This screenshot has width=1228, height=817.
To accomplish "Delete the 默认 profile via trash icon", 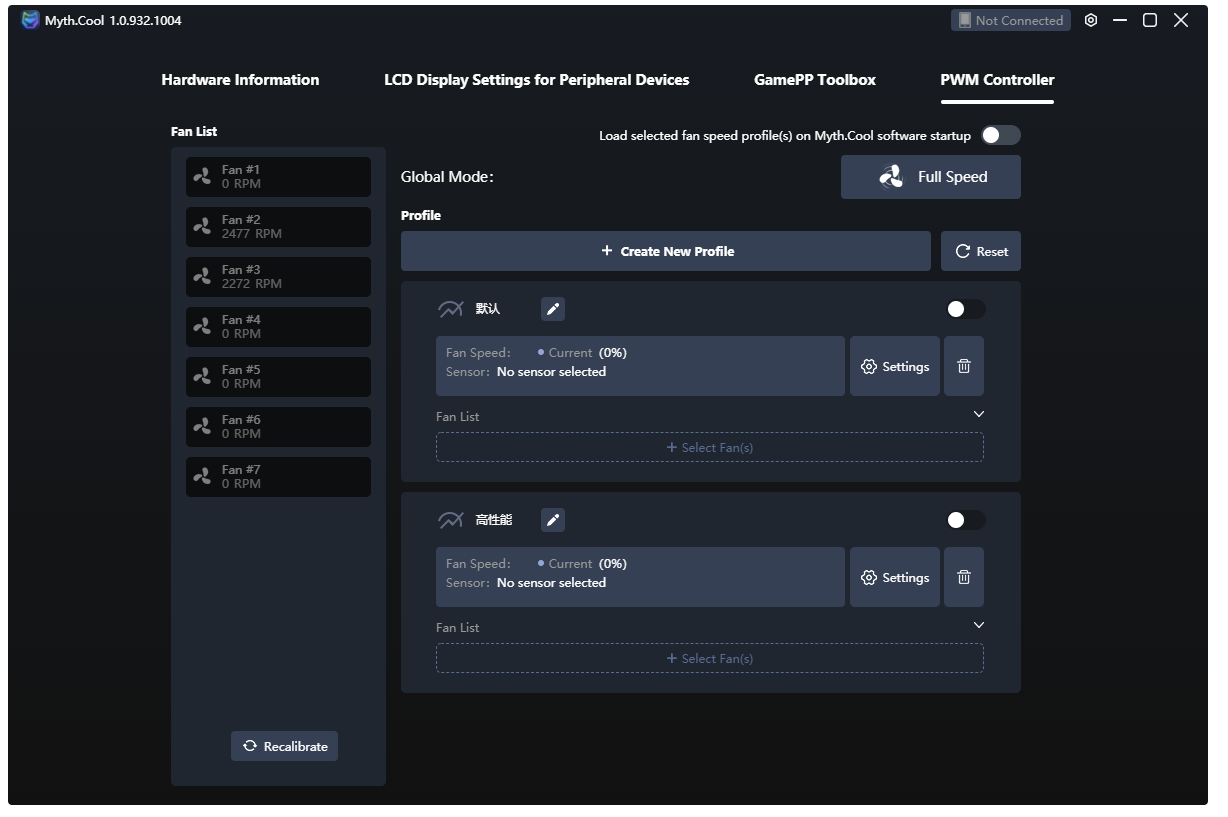I will tap(964, 366).
